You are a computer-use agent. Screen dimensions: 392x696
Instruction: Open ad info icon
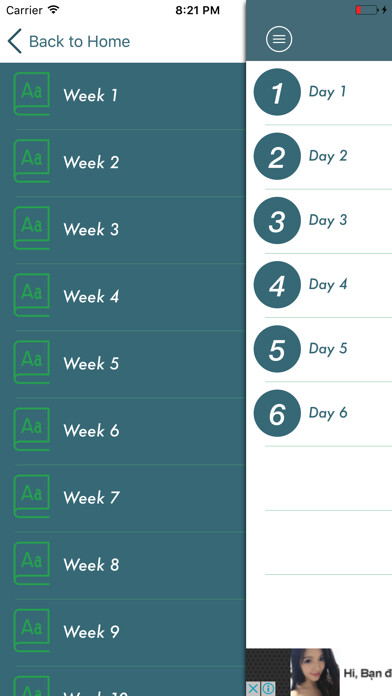268,689
